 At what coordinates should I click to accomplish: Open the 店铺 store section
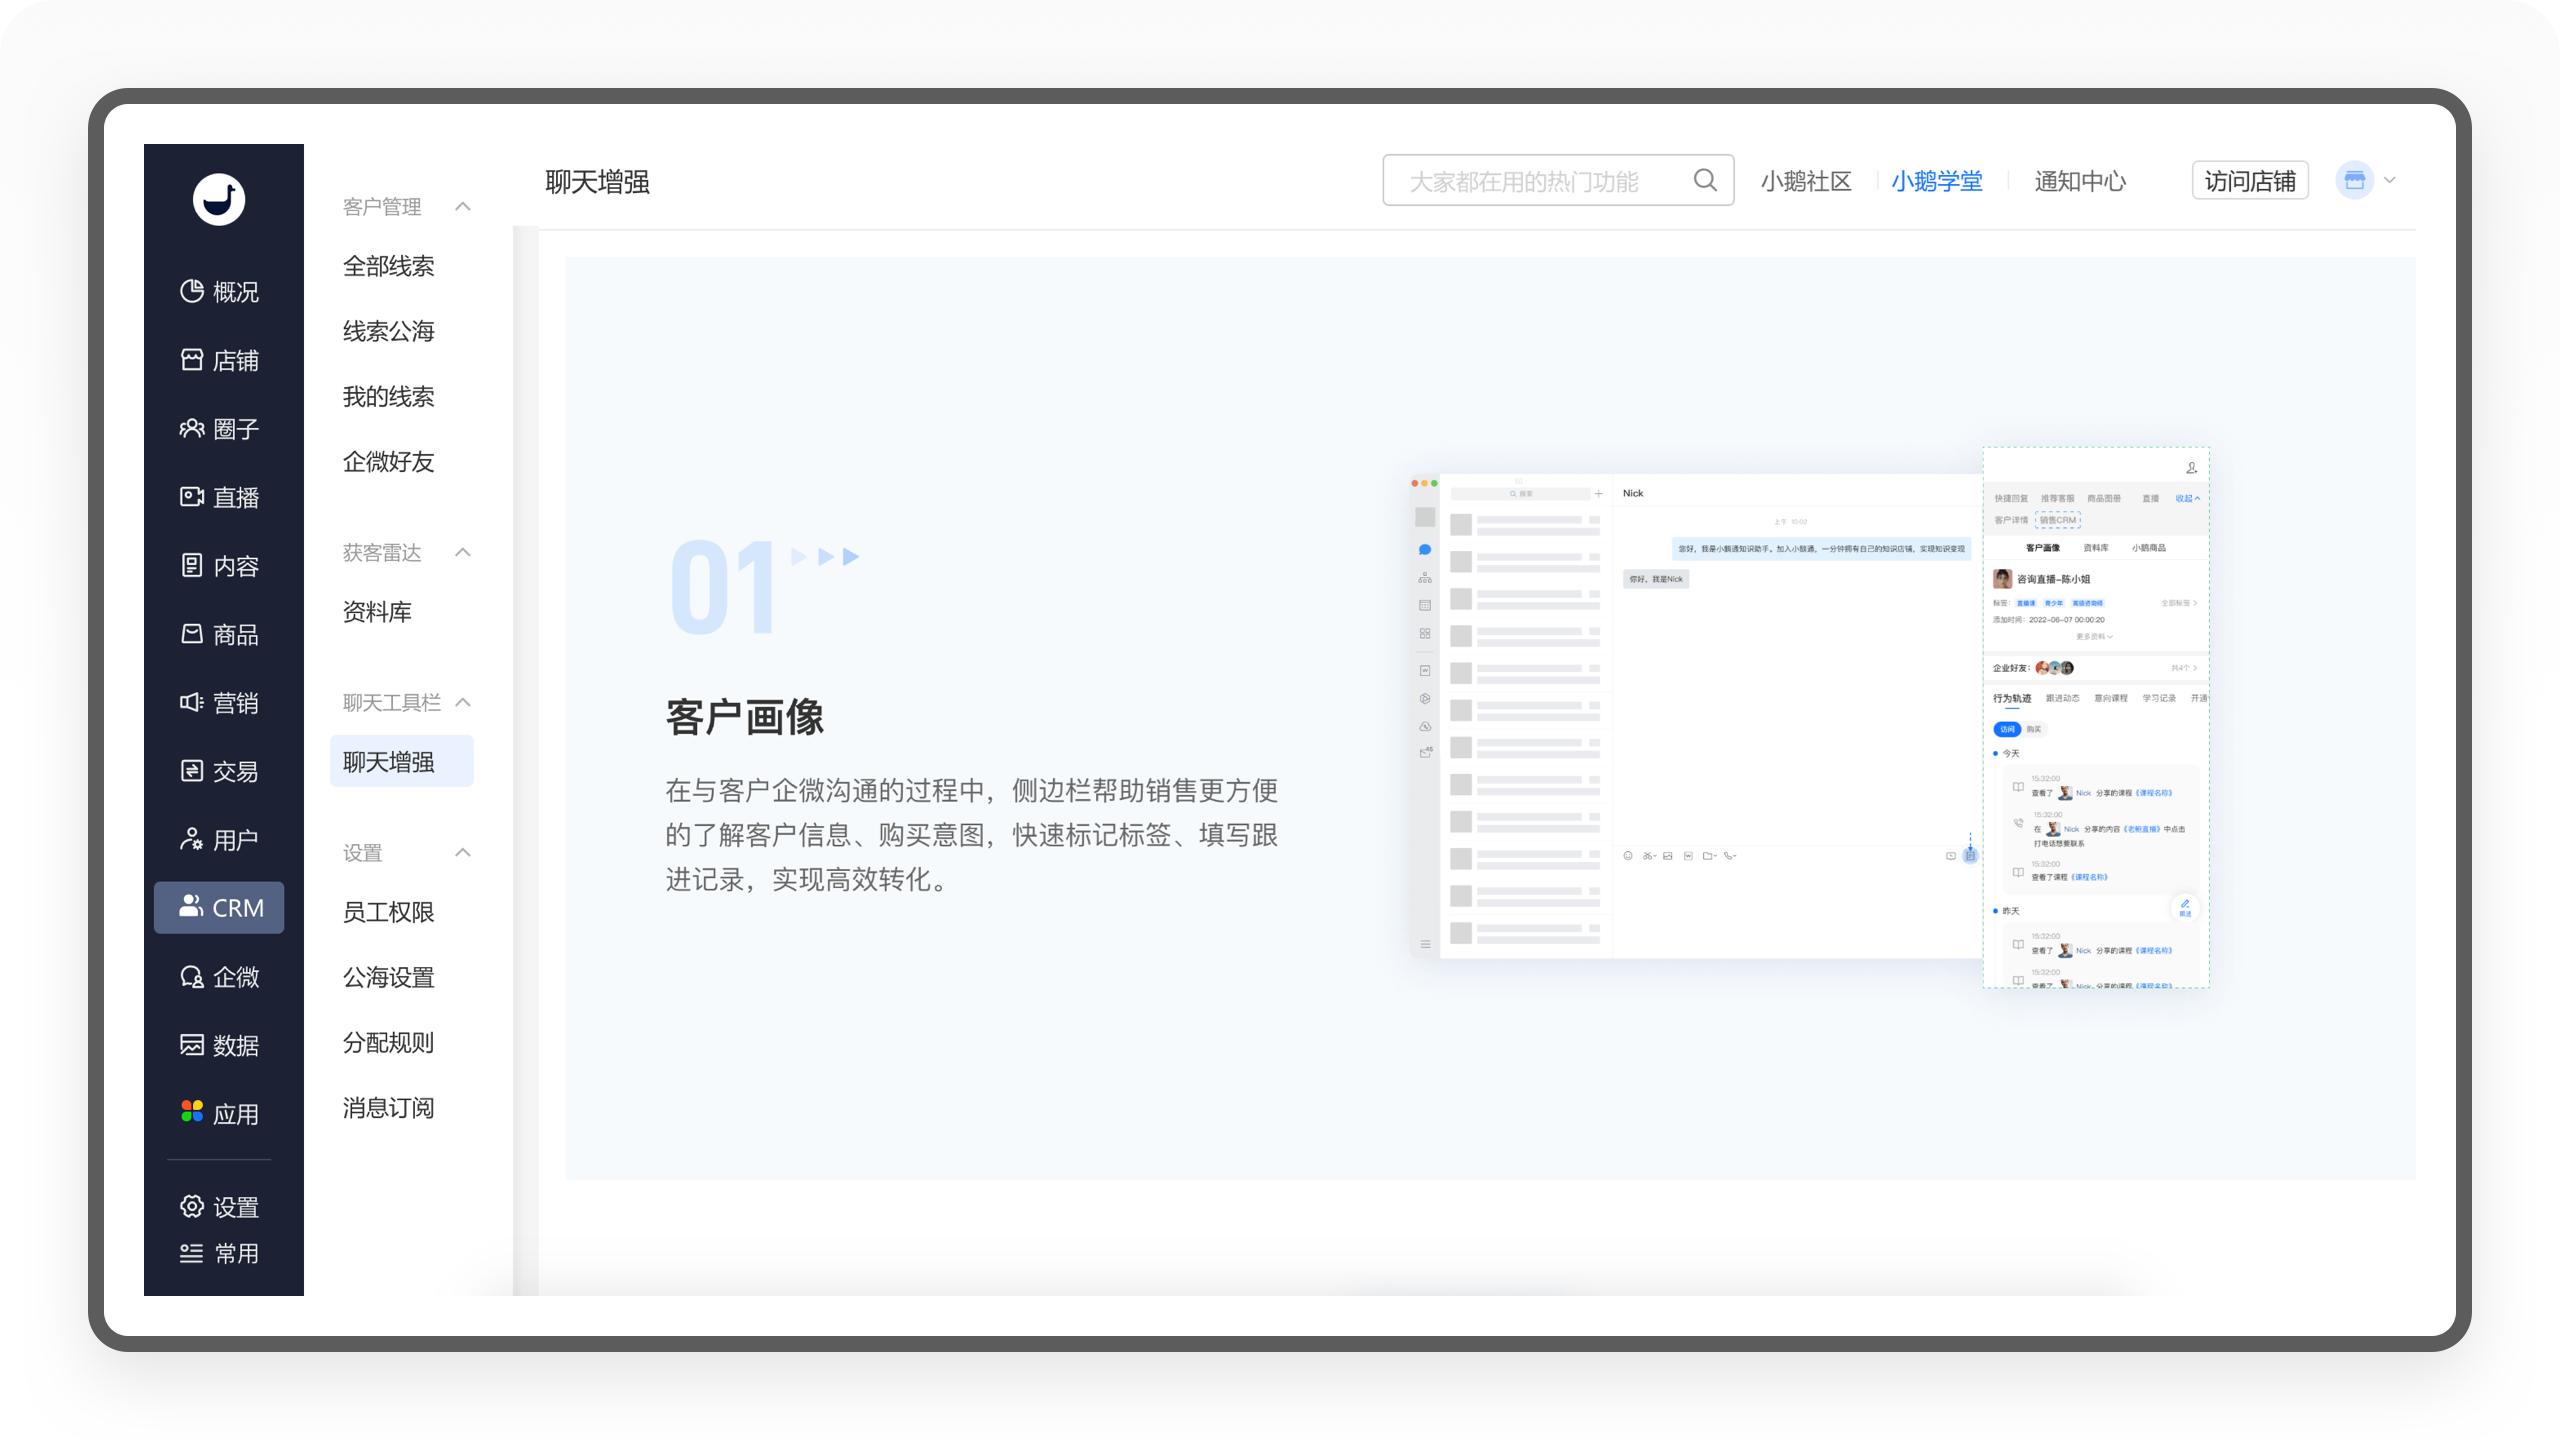point(219,360)
